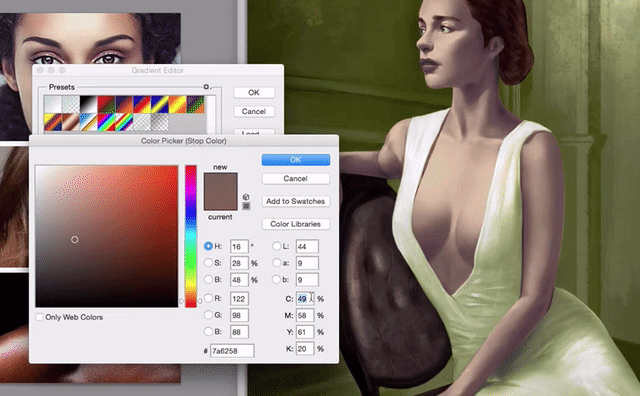This screenshot has height=396, width=640.
Task: Open Color Libraries
Action: [x=296, y=224]
